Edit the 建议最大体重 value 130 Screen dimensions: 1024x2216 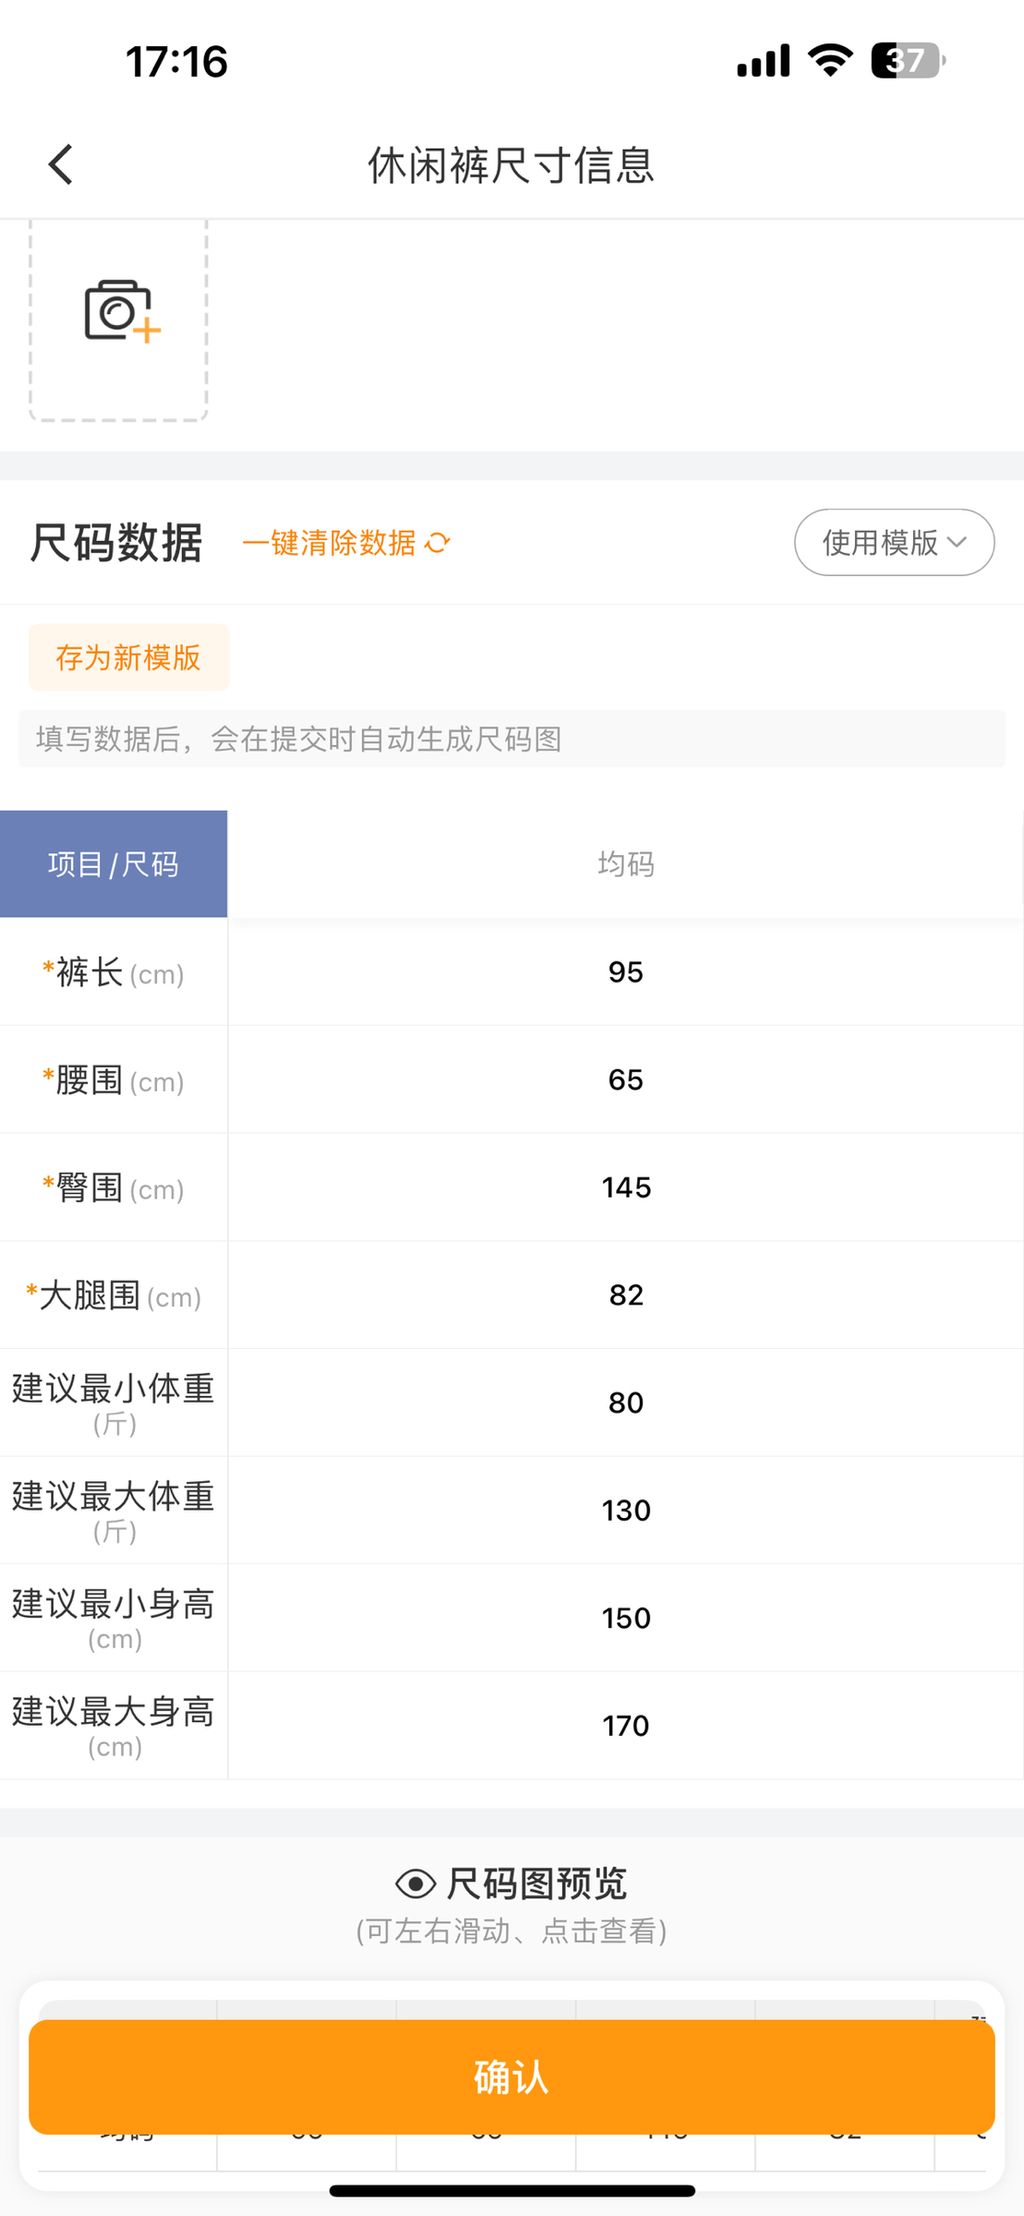[x=626, y=1511]
